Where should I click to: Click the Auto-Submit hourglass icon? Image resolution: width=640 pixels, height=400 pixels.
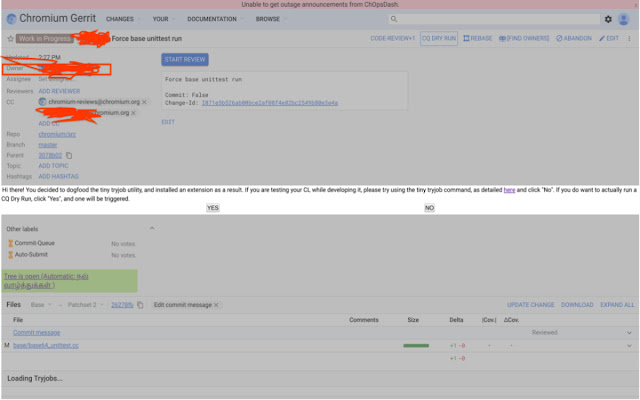(11, 255)
